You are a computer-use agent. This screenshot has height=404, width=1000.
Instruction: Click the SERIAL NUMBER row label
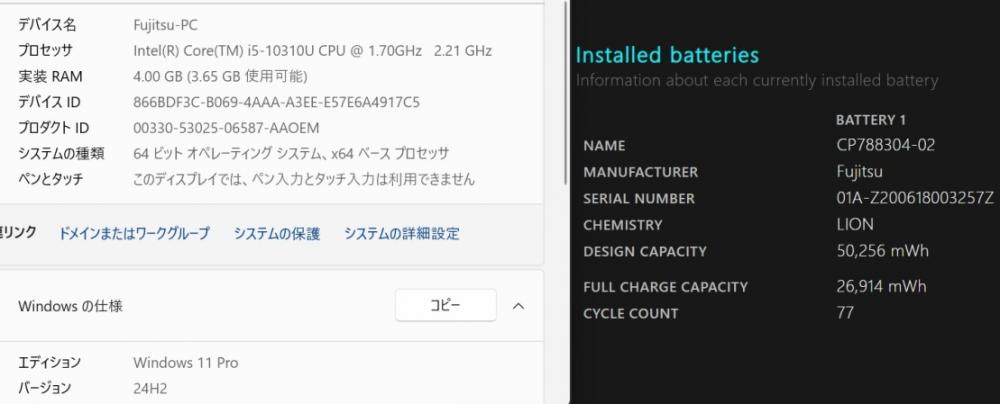pos(639,199)
